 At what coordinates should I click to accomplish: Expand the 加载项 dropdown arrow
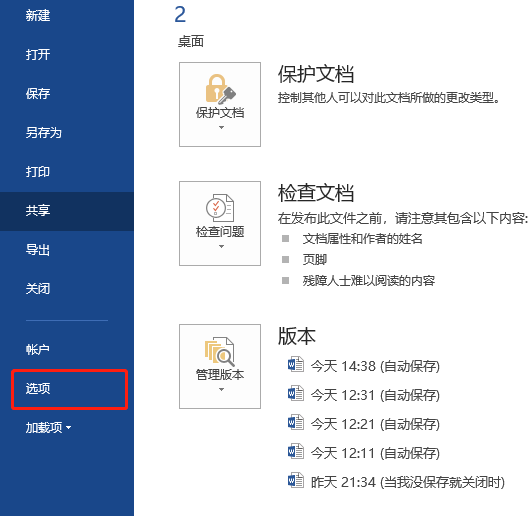tap(69, 428)
